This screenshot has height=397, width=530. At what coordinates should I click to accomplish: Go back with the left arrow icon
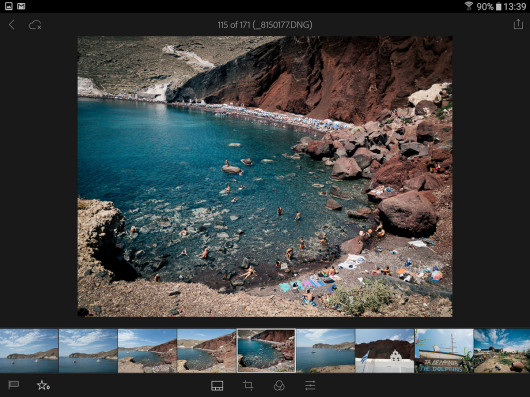click(x=12, y=25)
